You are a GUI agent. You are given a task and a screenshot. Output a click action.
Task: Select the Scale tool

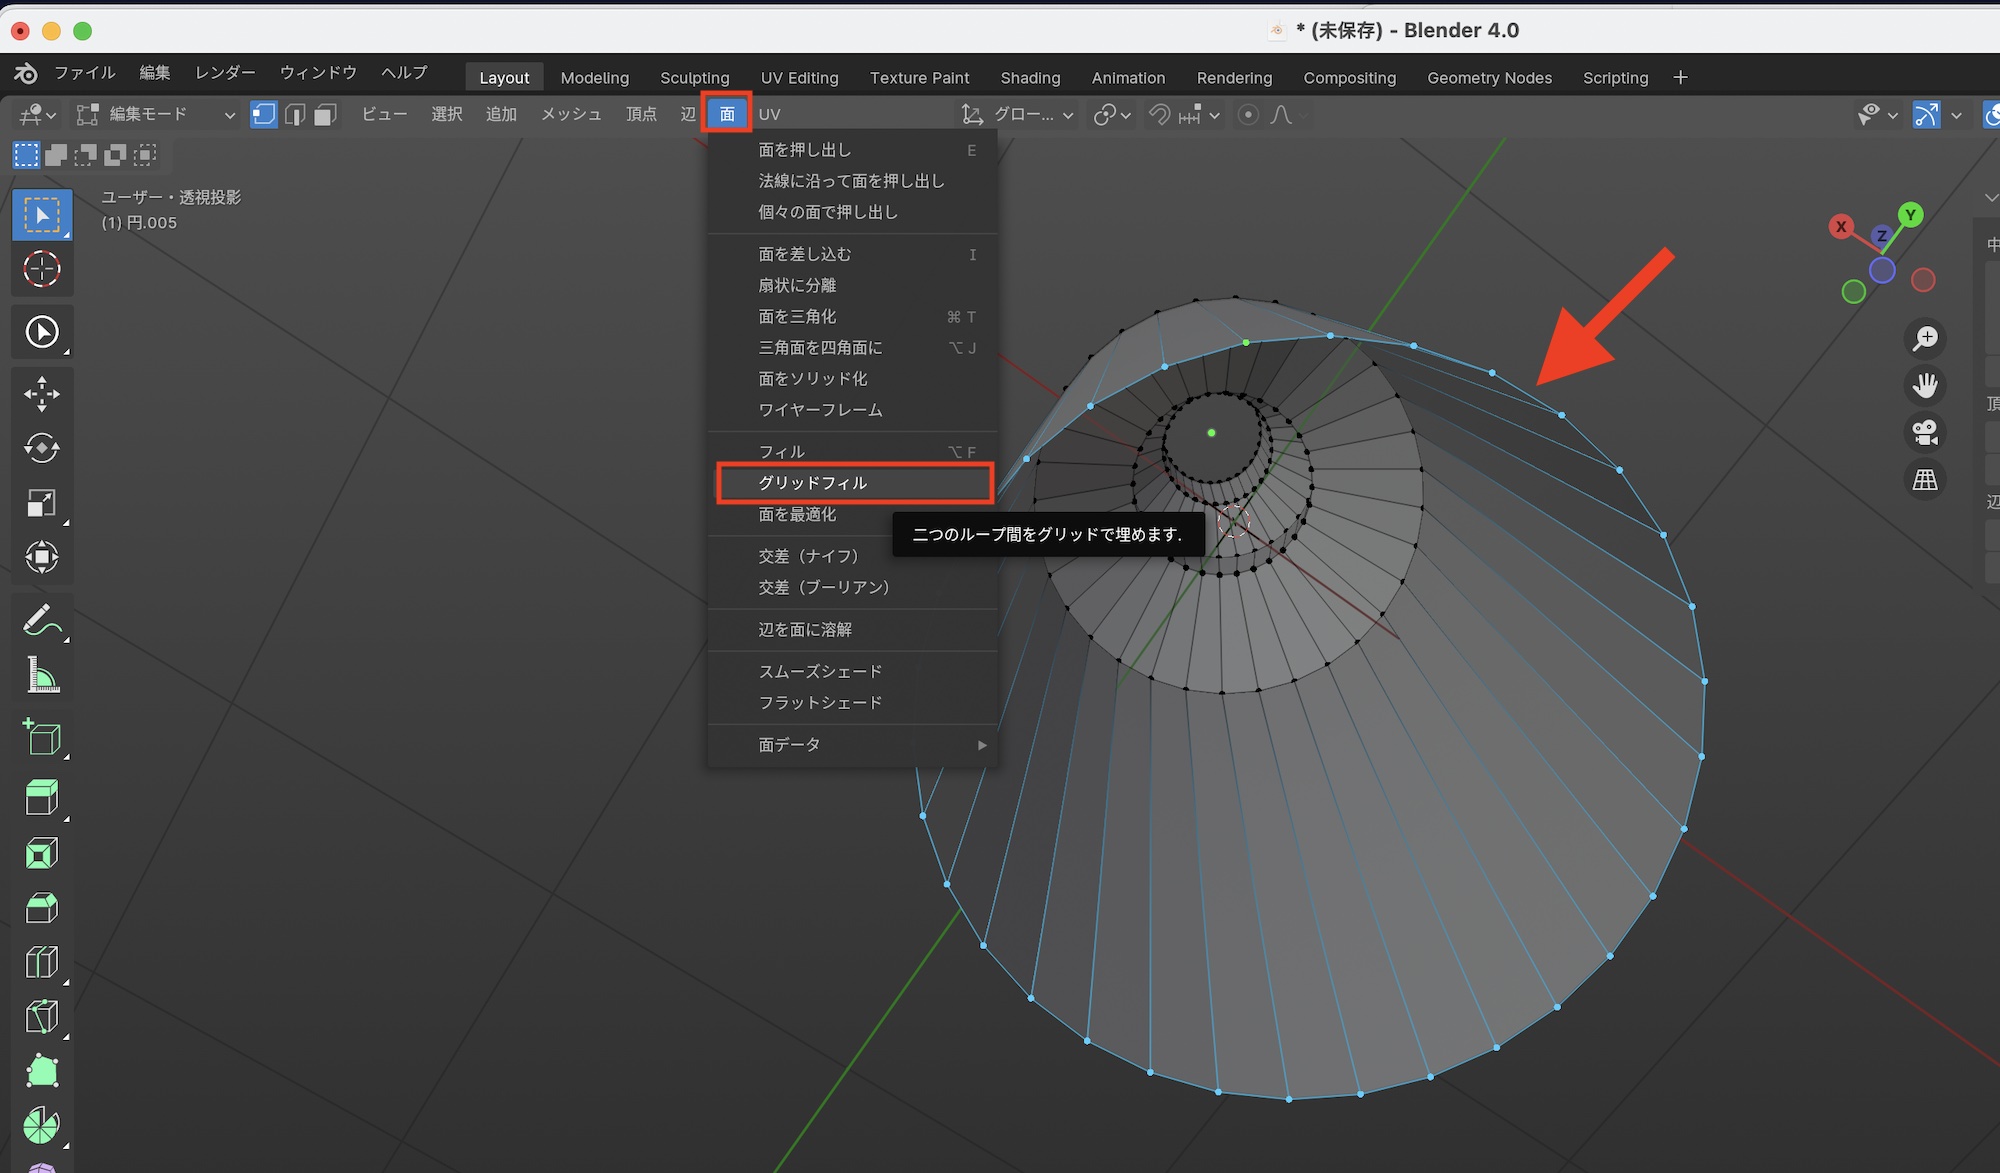pyautogui.click(x=41, y=502)
